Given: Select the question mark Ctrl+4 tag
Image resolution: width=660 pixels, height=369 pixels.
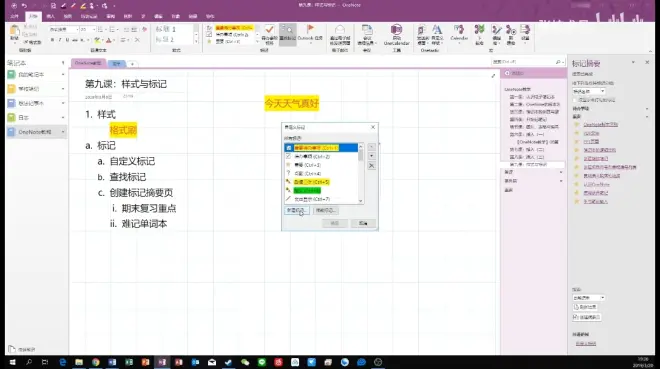Looking at the screenshot, I should (x=322, y=173).
